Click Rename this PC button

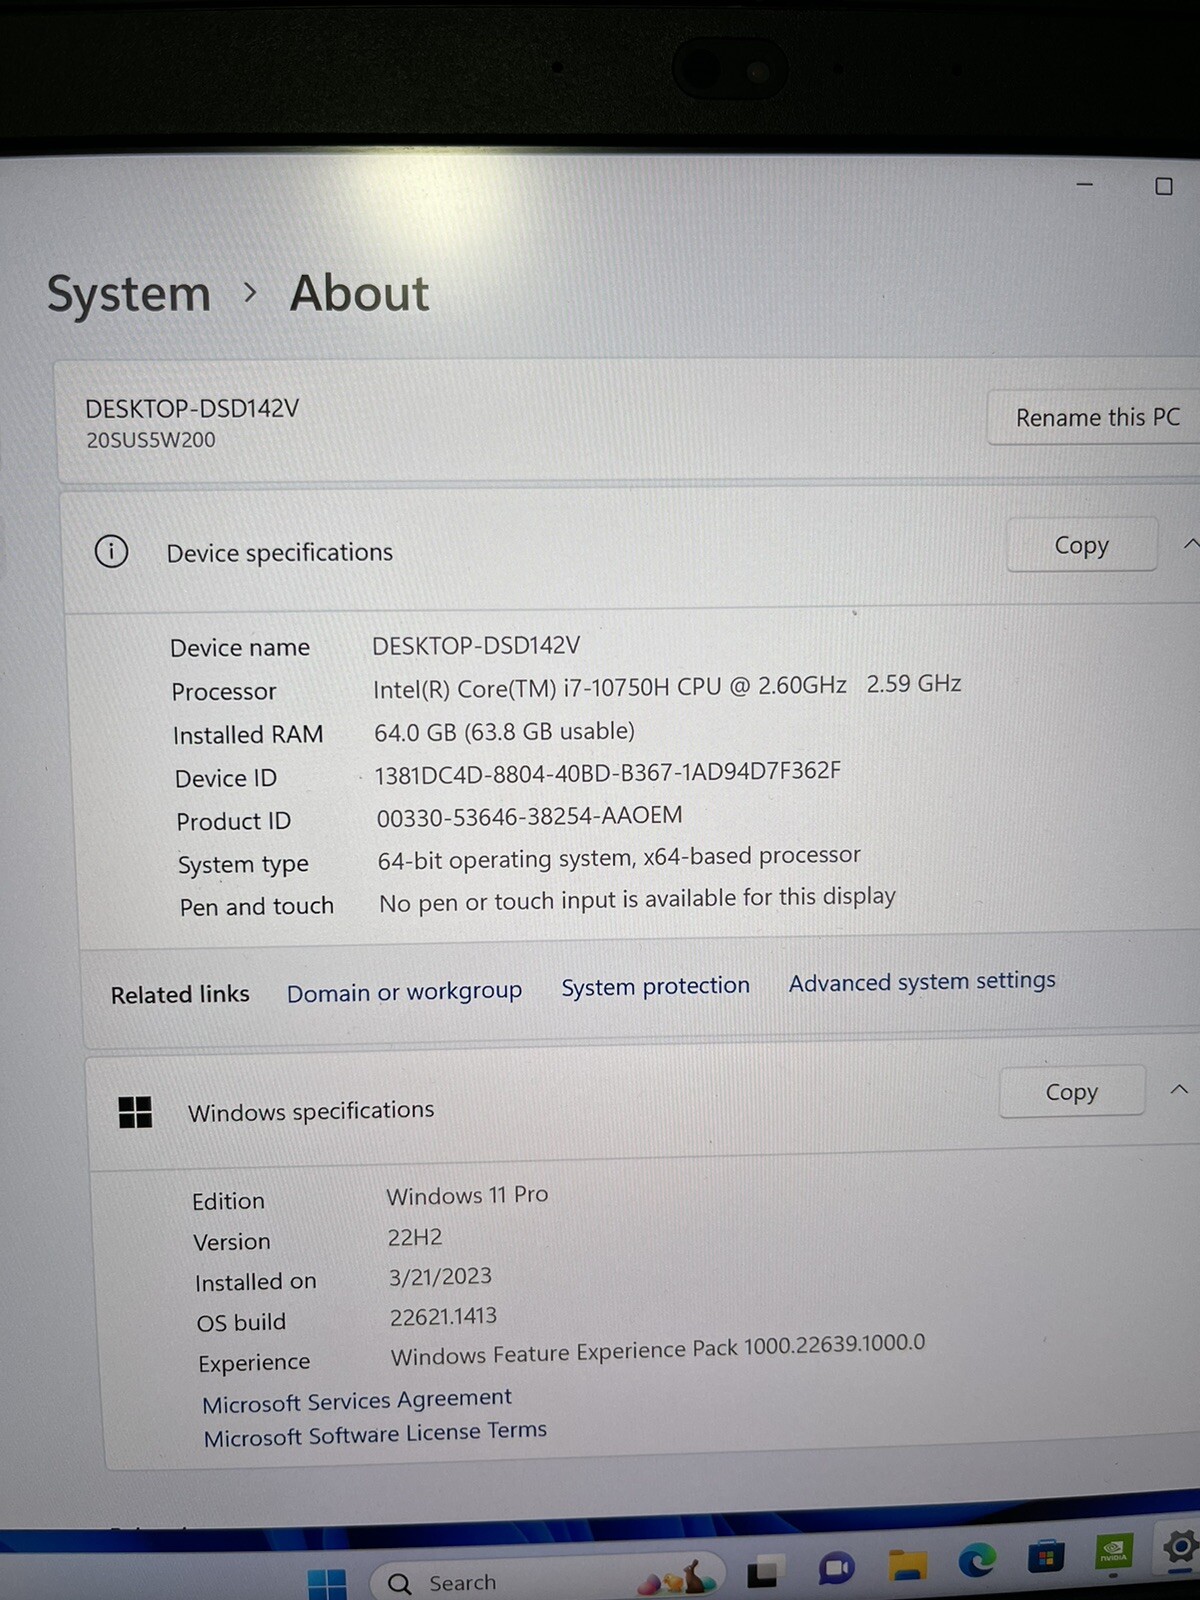point(1097,417)
